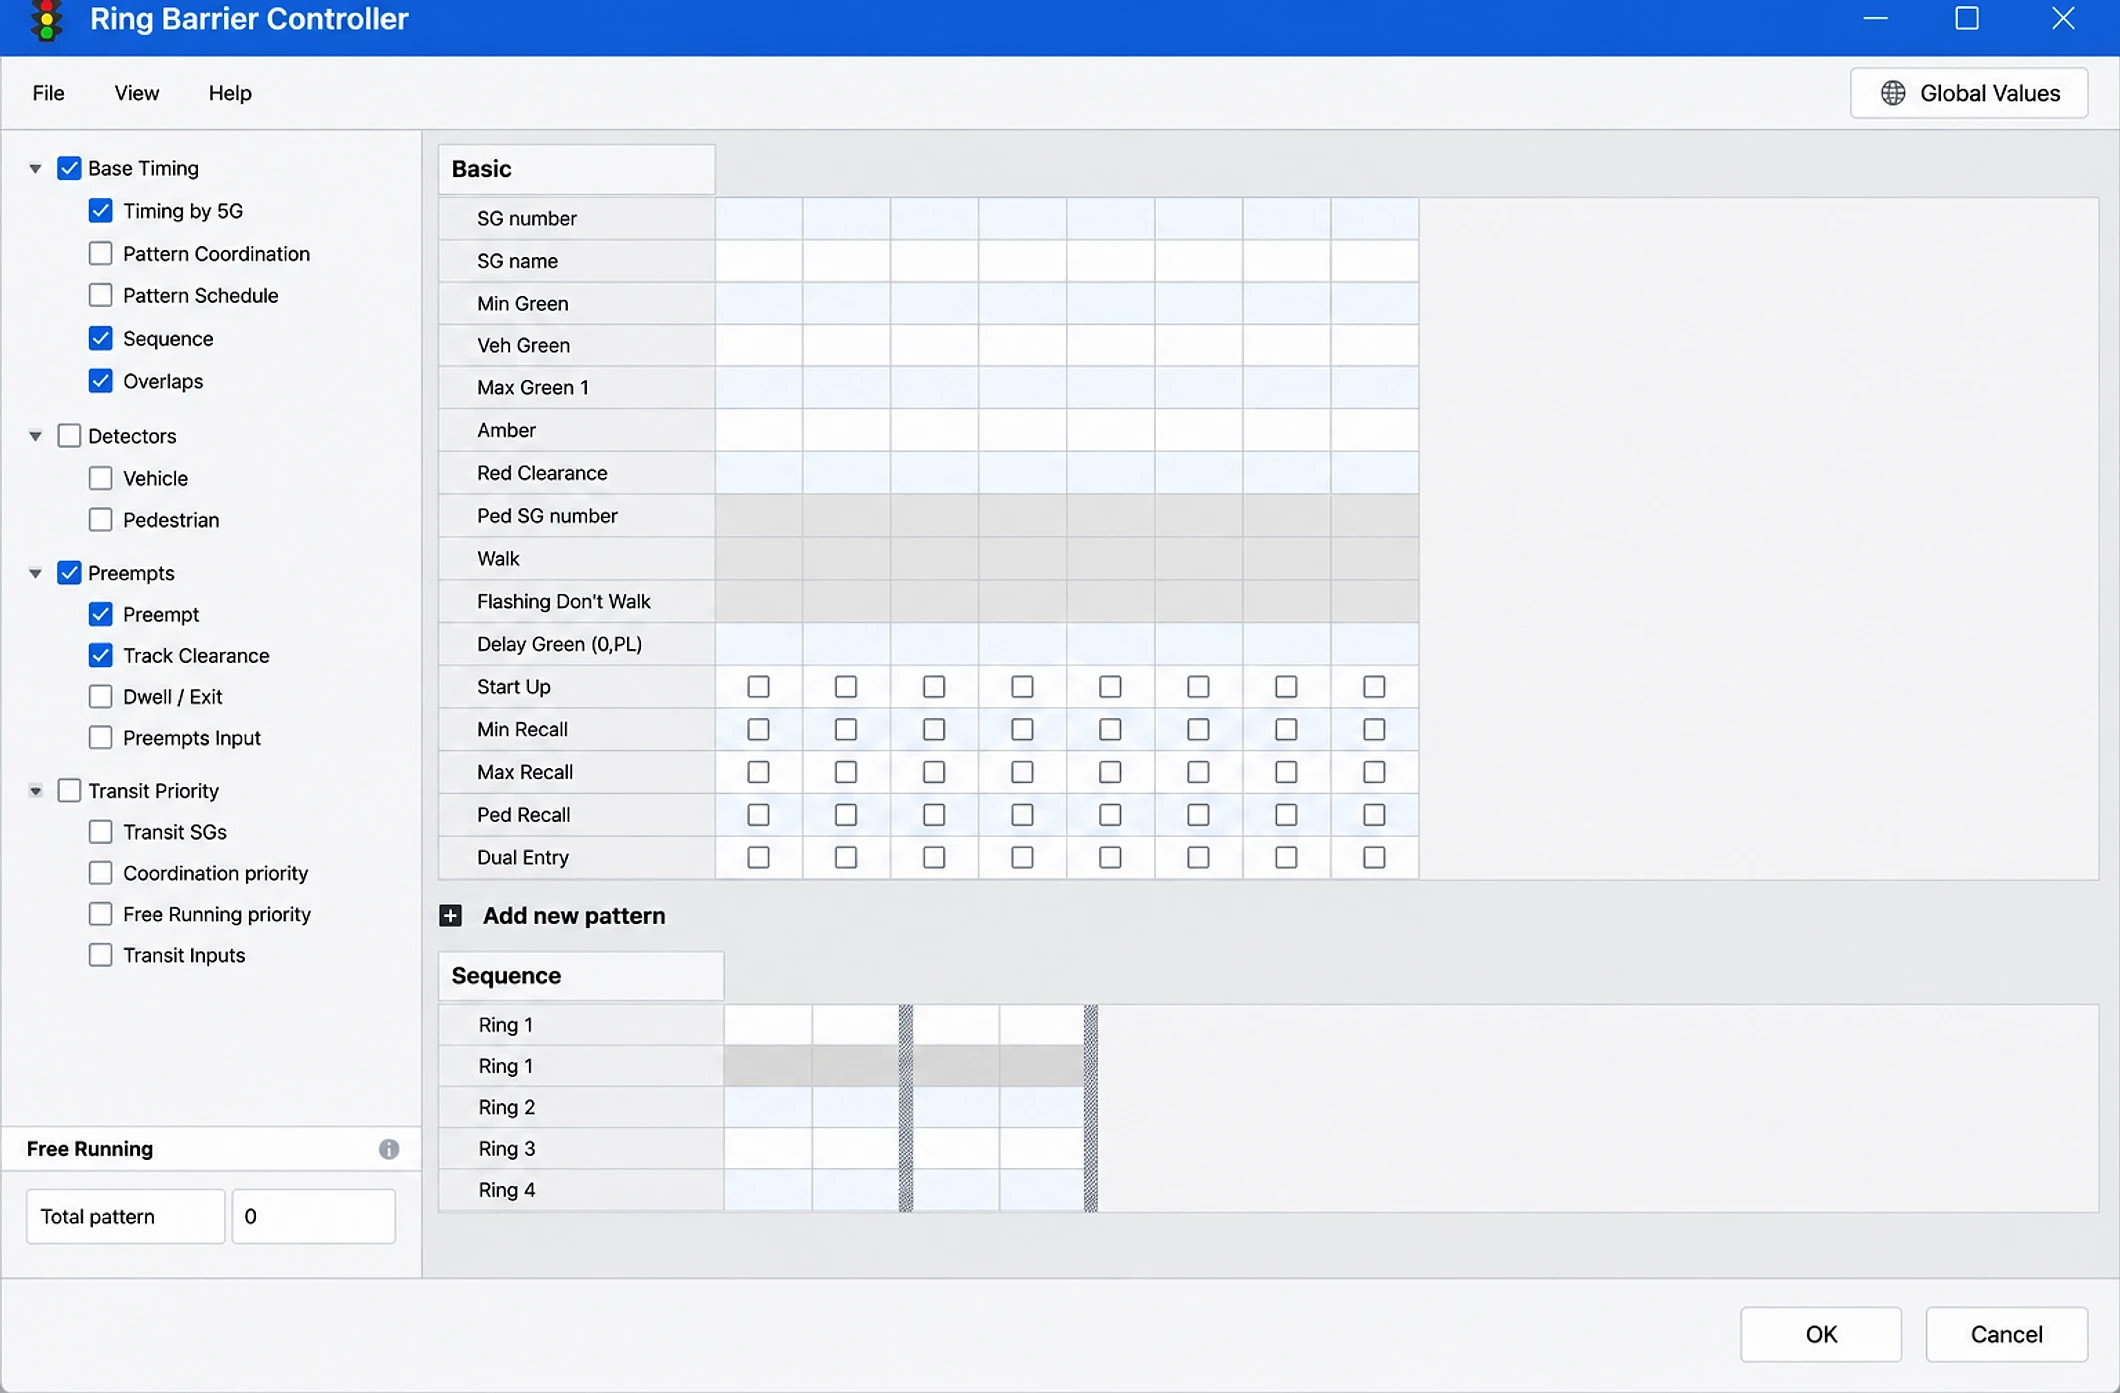Uncheck the Track Clearance checkbox
This screenshot has height=1393, width=2120.
(x=100, y=656)
